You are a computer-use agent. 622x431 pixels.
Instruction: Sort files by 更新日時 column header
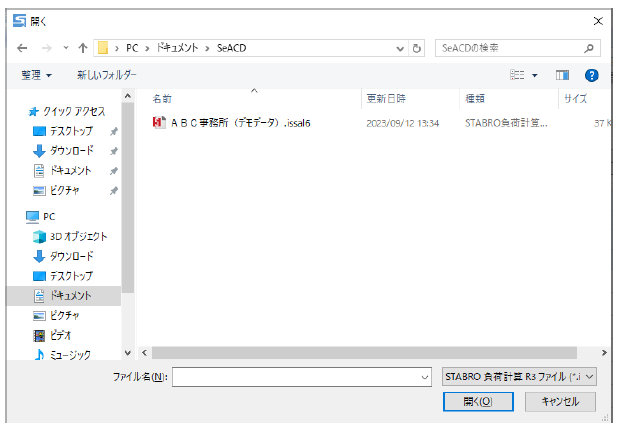[x=384, y=99]
